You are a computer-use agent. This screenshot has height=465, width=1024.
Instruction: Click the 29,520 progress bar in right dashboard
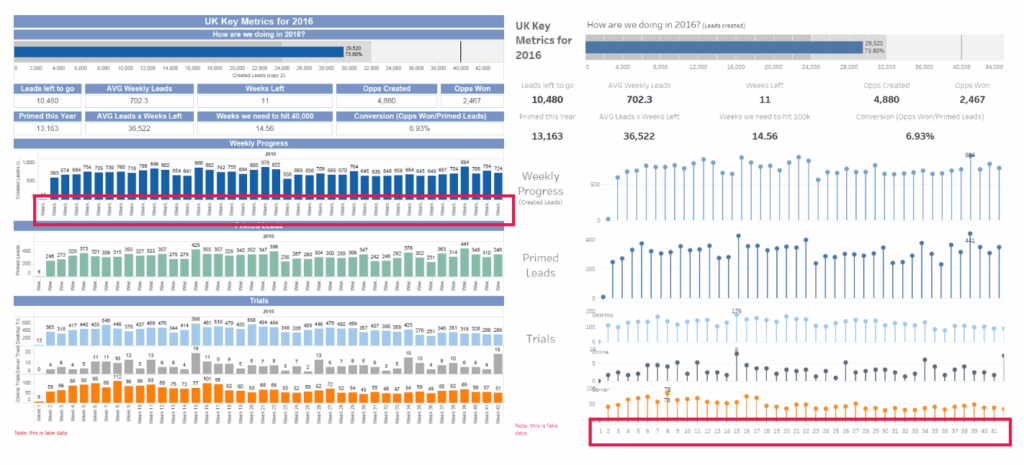[723, 46]
